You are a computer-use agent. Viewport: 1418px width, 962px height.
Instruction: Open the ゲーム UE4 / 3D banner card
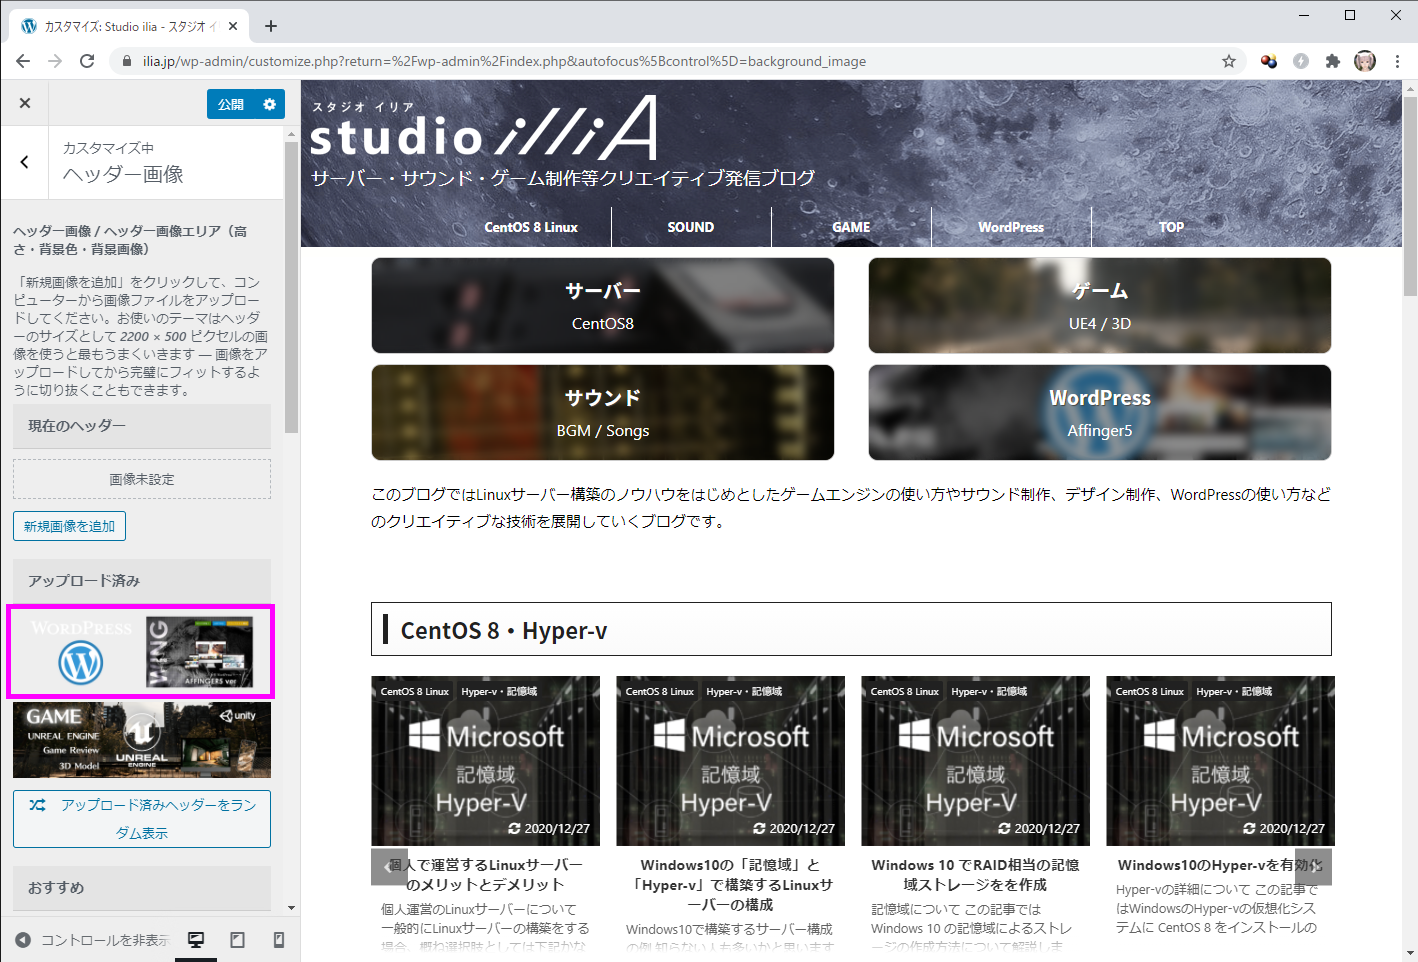(x=1100, y=305)
